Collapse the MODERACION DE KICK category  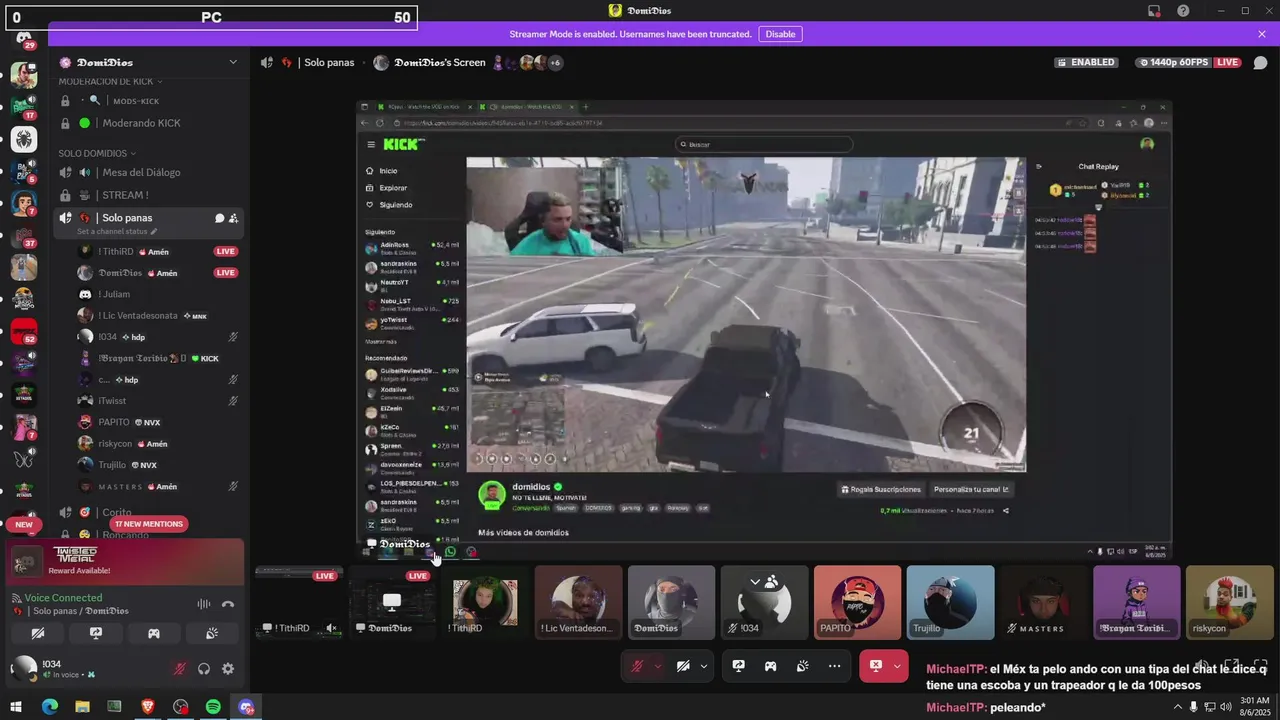pos(110,81)
